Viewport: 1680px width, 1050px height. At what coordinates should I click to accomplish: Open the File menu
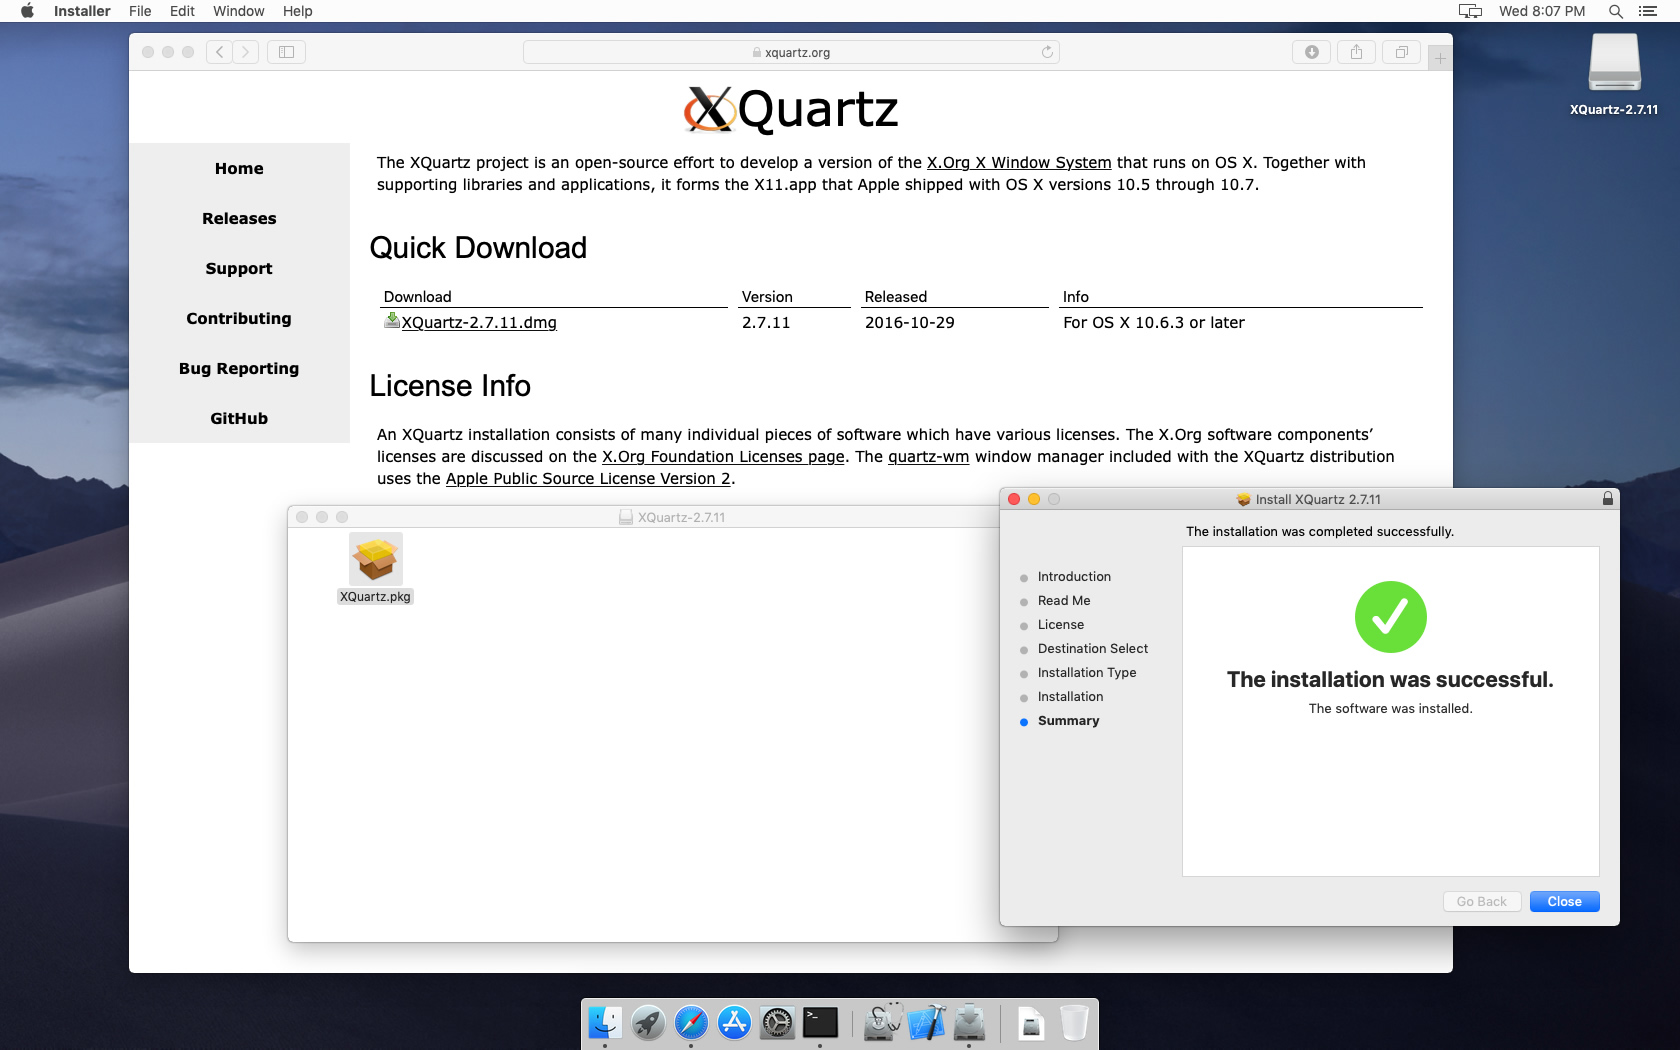click(140, 11)
